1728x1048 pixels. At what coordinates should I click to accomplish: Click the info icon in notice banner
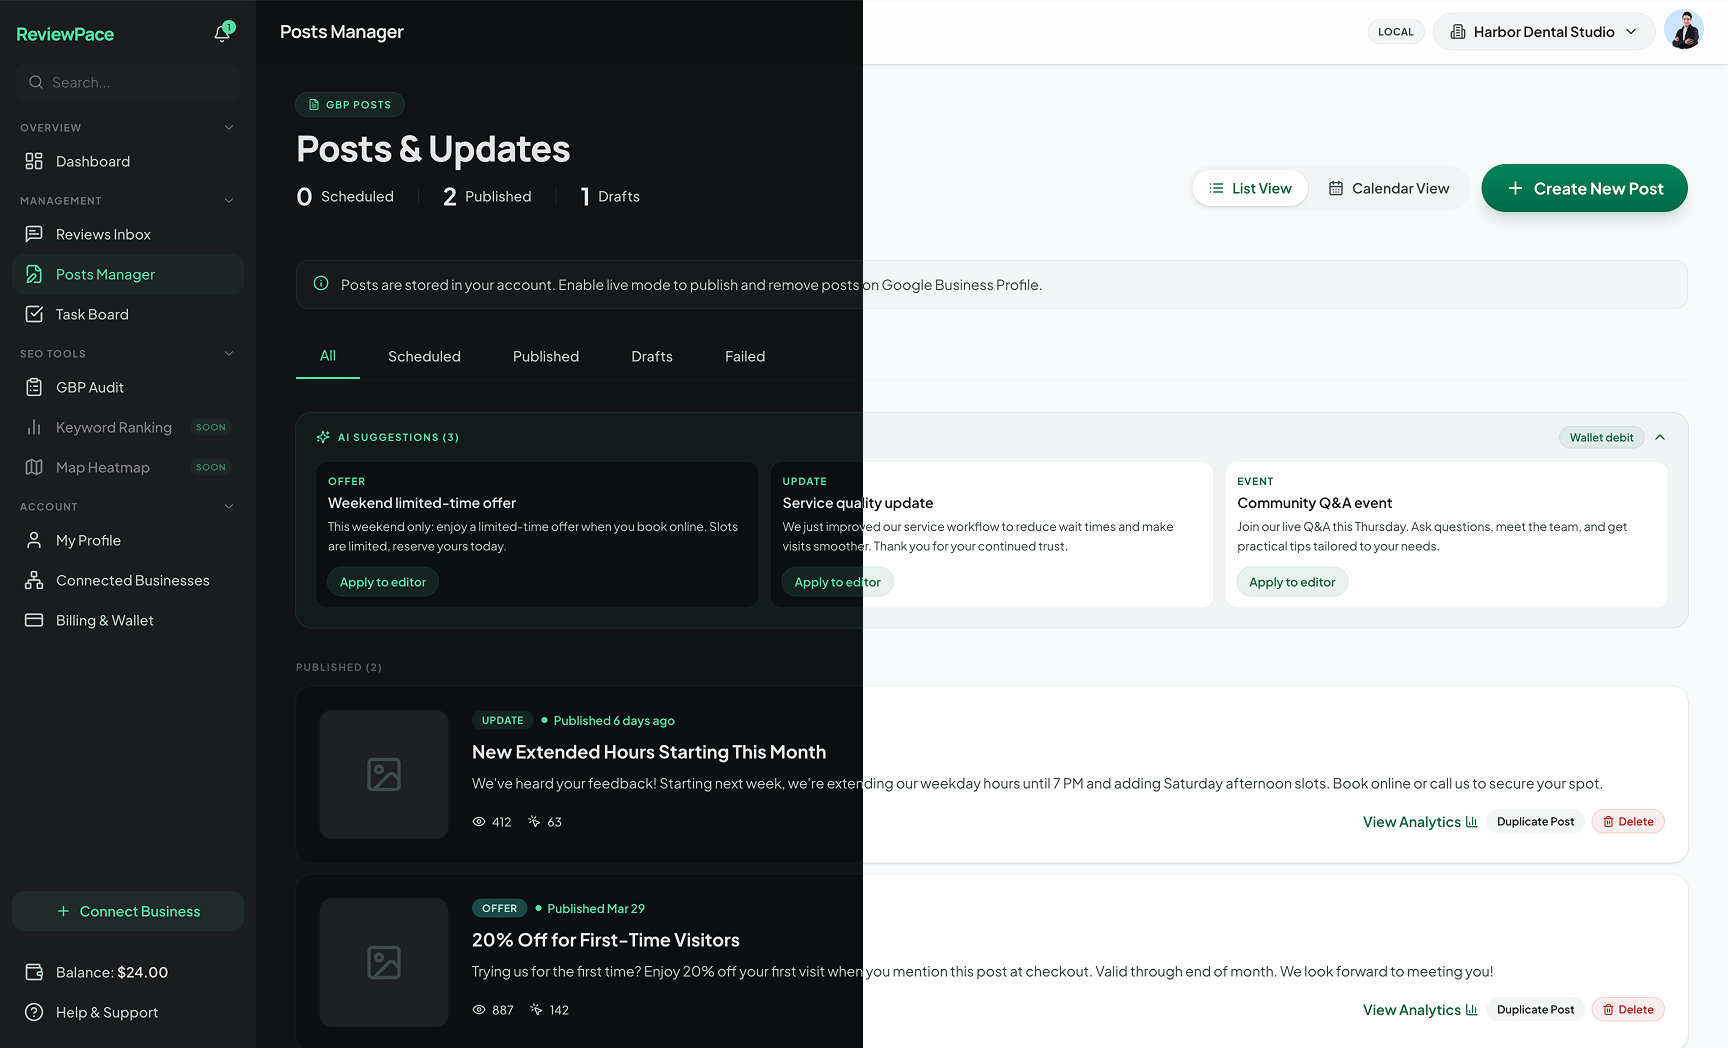pyautogui.click(x=321, y=284)
